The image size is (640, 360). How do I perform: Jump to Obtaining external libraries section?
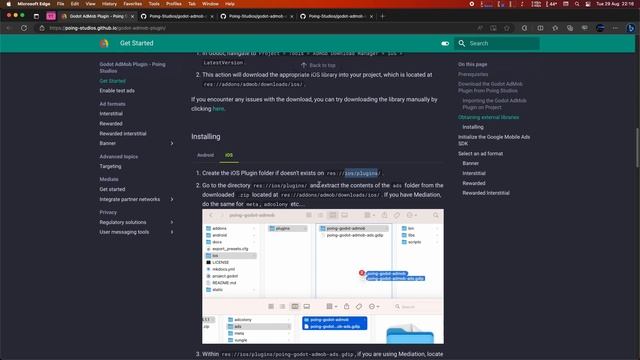pyautogui.click(x=489, y=117)
